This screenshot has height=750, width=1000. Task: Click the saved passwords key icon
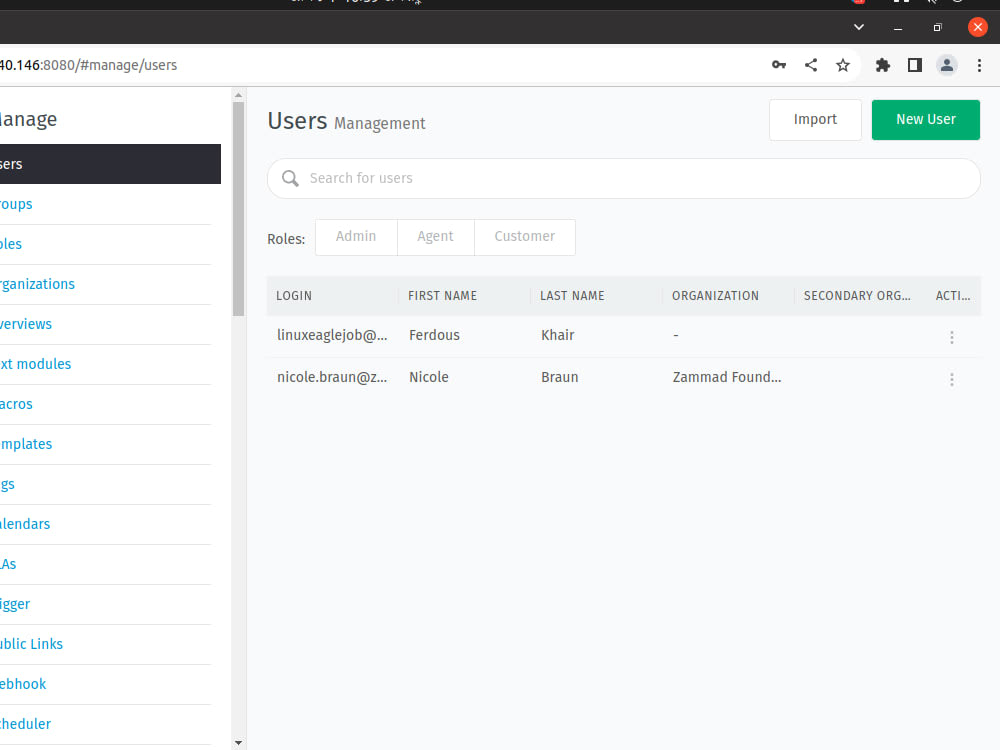[779, 65]
